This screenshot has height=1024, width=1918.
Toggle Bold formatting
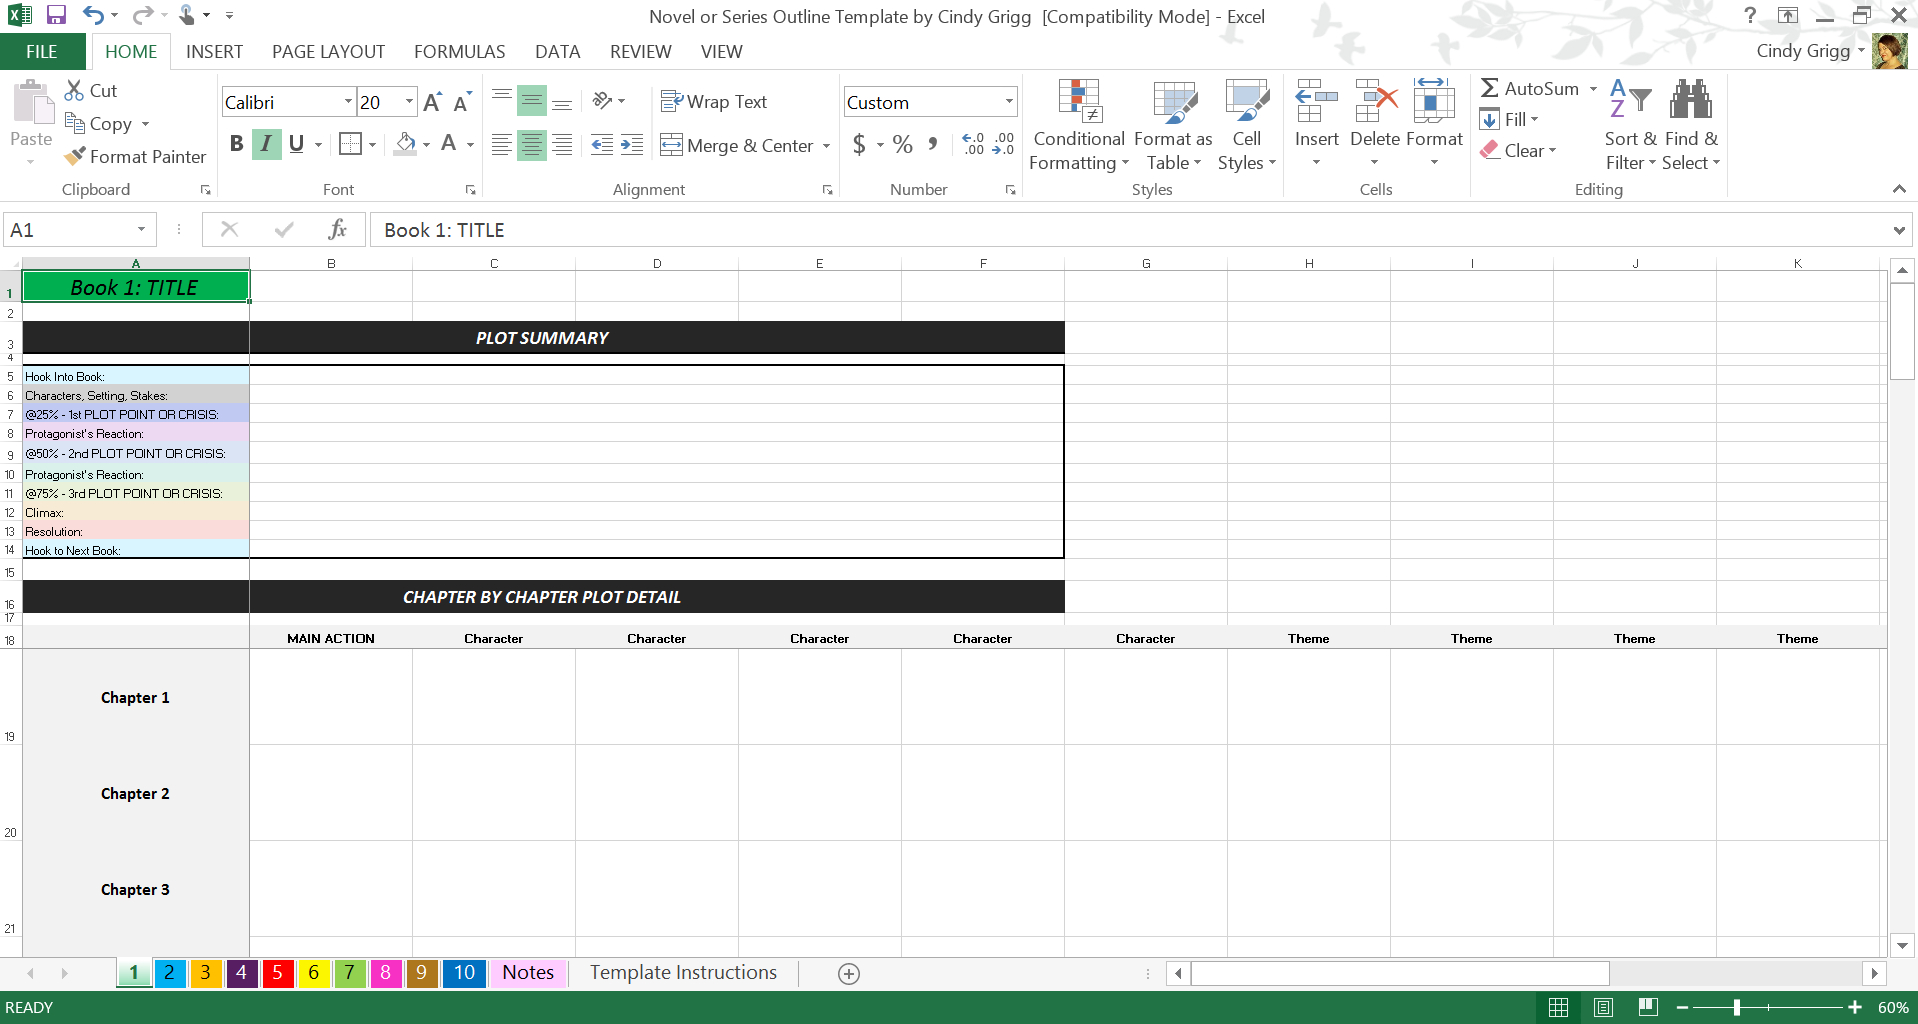(x=236, y=144)
